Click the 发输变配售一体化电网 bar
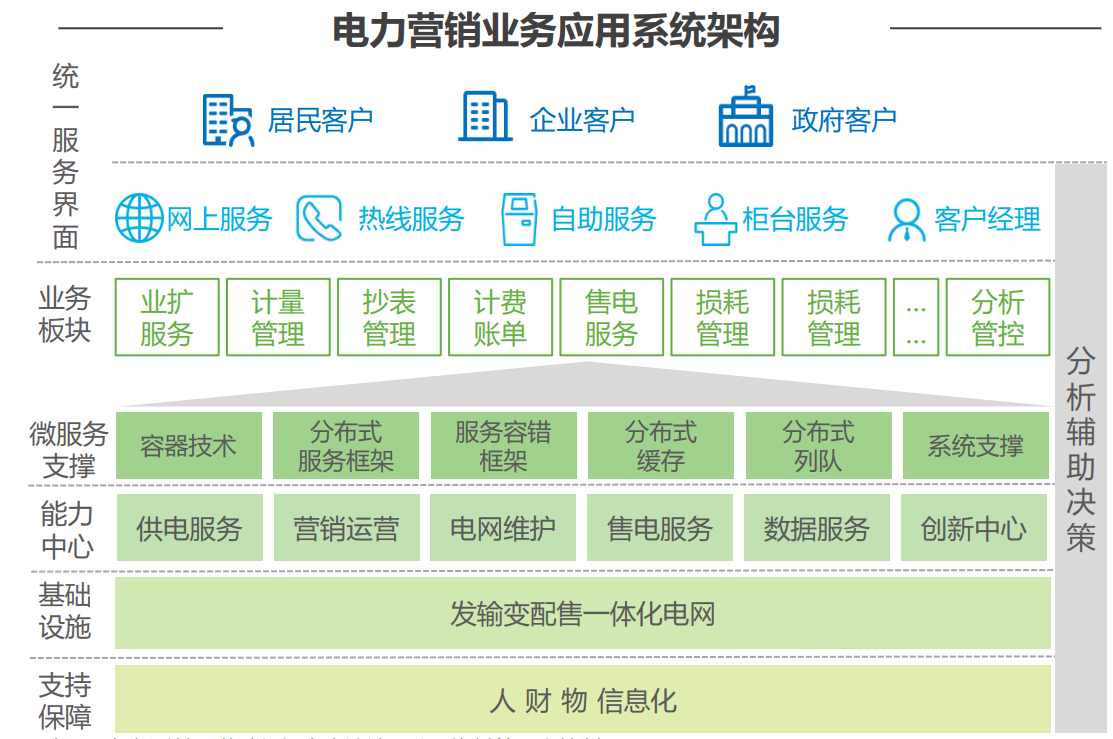This screenshot has width=1113, height=739. click(x=583, y=613)
